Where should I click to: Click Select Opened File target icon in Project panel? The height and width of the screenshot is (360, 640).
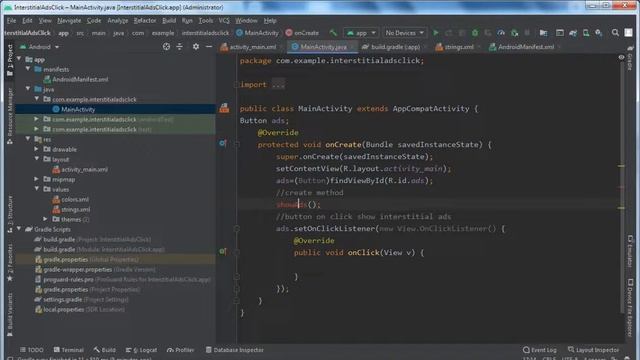click(x=166, y=47)
